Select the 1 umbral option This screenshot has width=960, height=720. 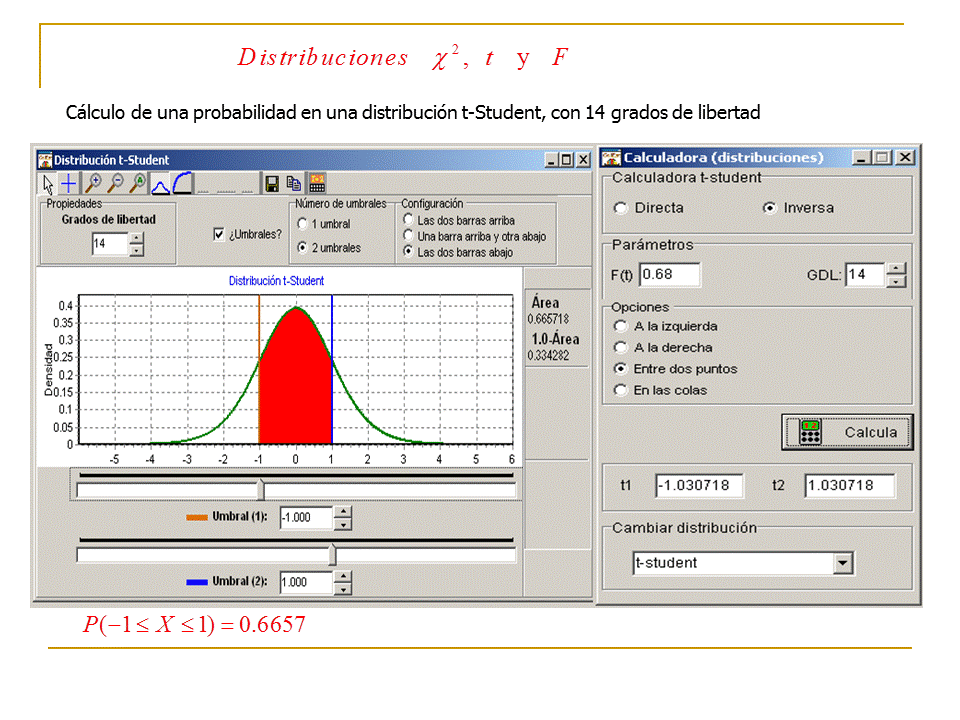point(303,225)
